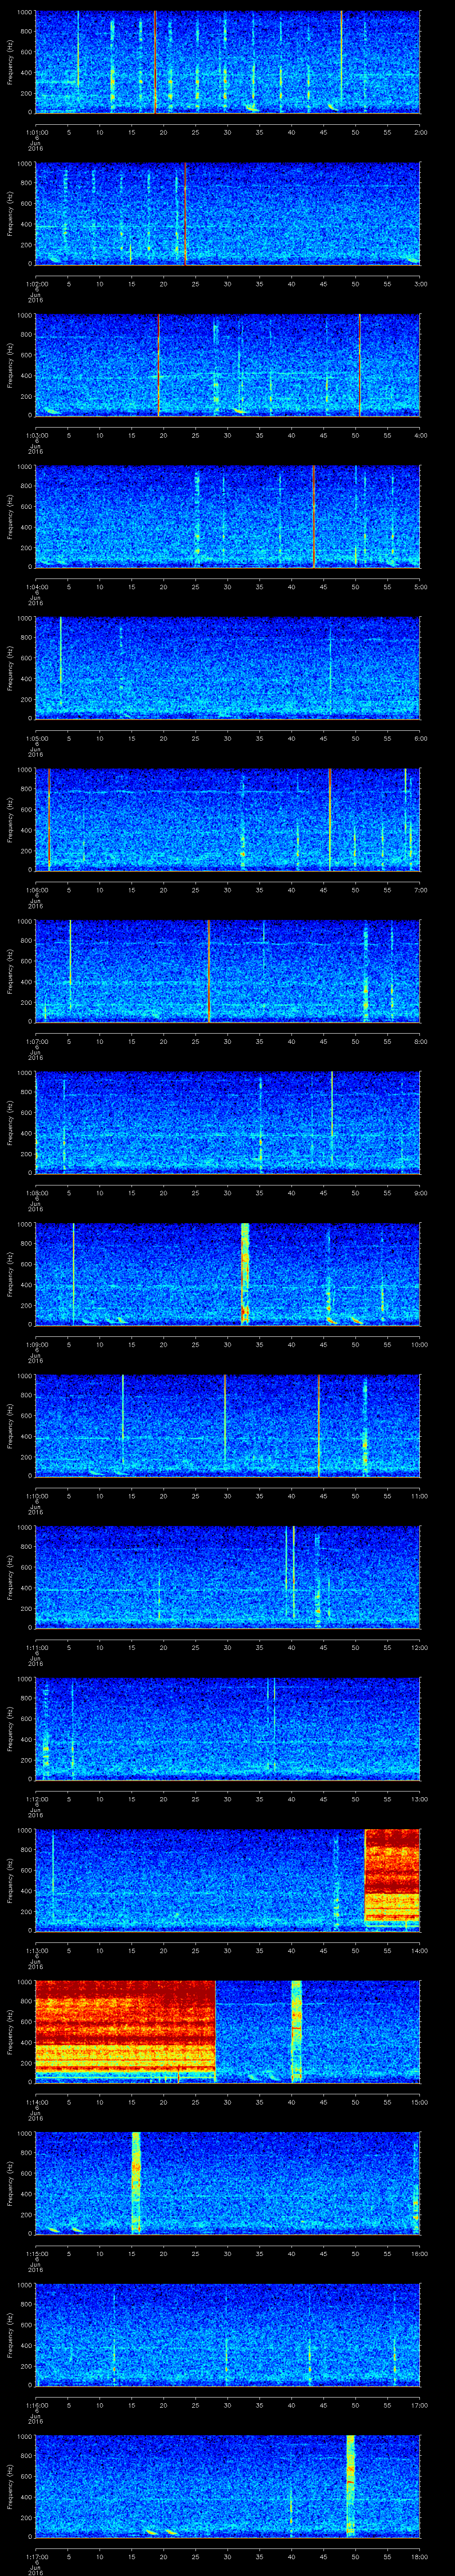Click the '11:00' end time label

(x=419, y=1496)
